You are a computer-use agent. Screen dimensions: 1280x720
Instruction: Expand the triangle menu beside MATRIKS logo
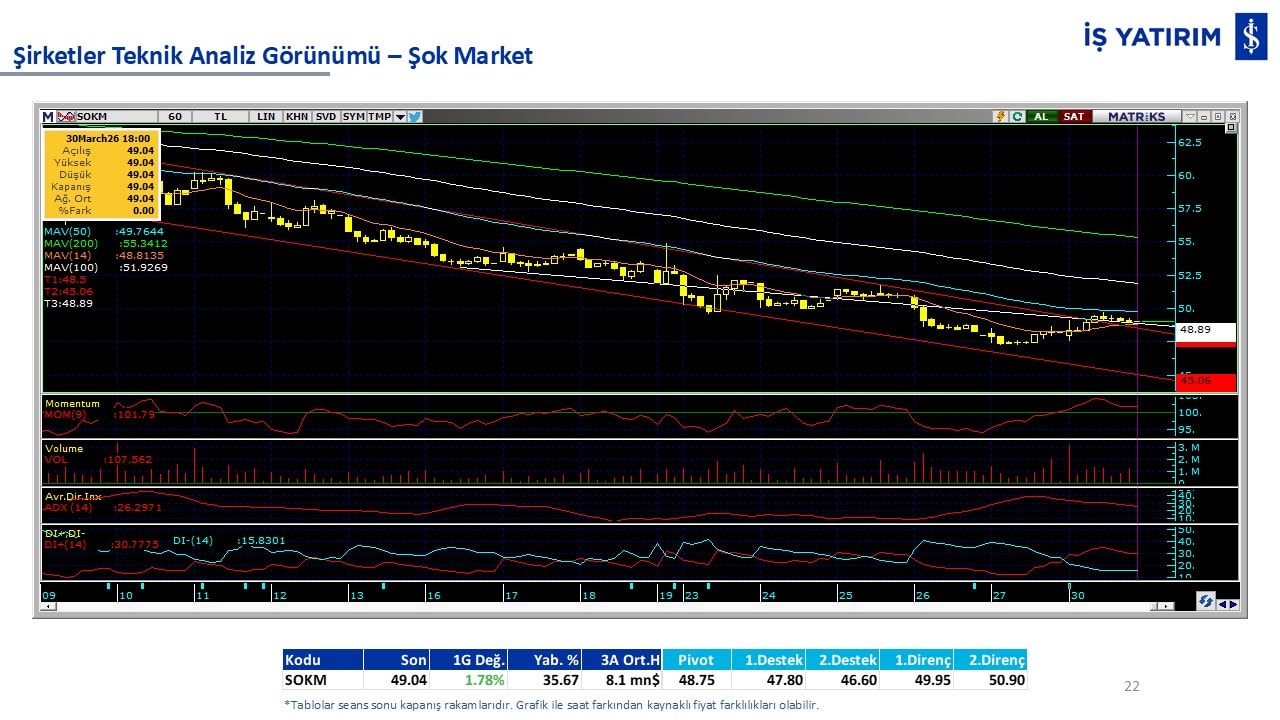coord(1189,117)
